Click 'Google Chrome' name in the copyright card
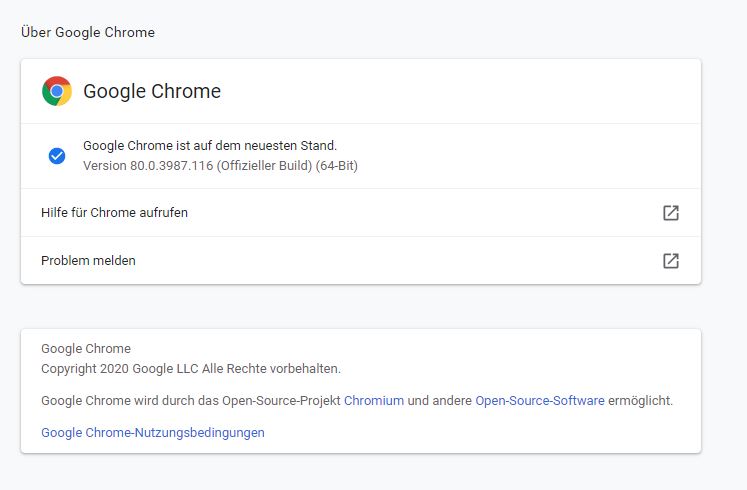Screen dimensions: 747x490 (86, 349)
